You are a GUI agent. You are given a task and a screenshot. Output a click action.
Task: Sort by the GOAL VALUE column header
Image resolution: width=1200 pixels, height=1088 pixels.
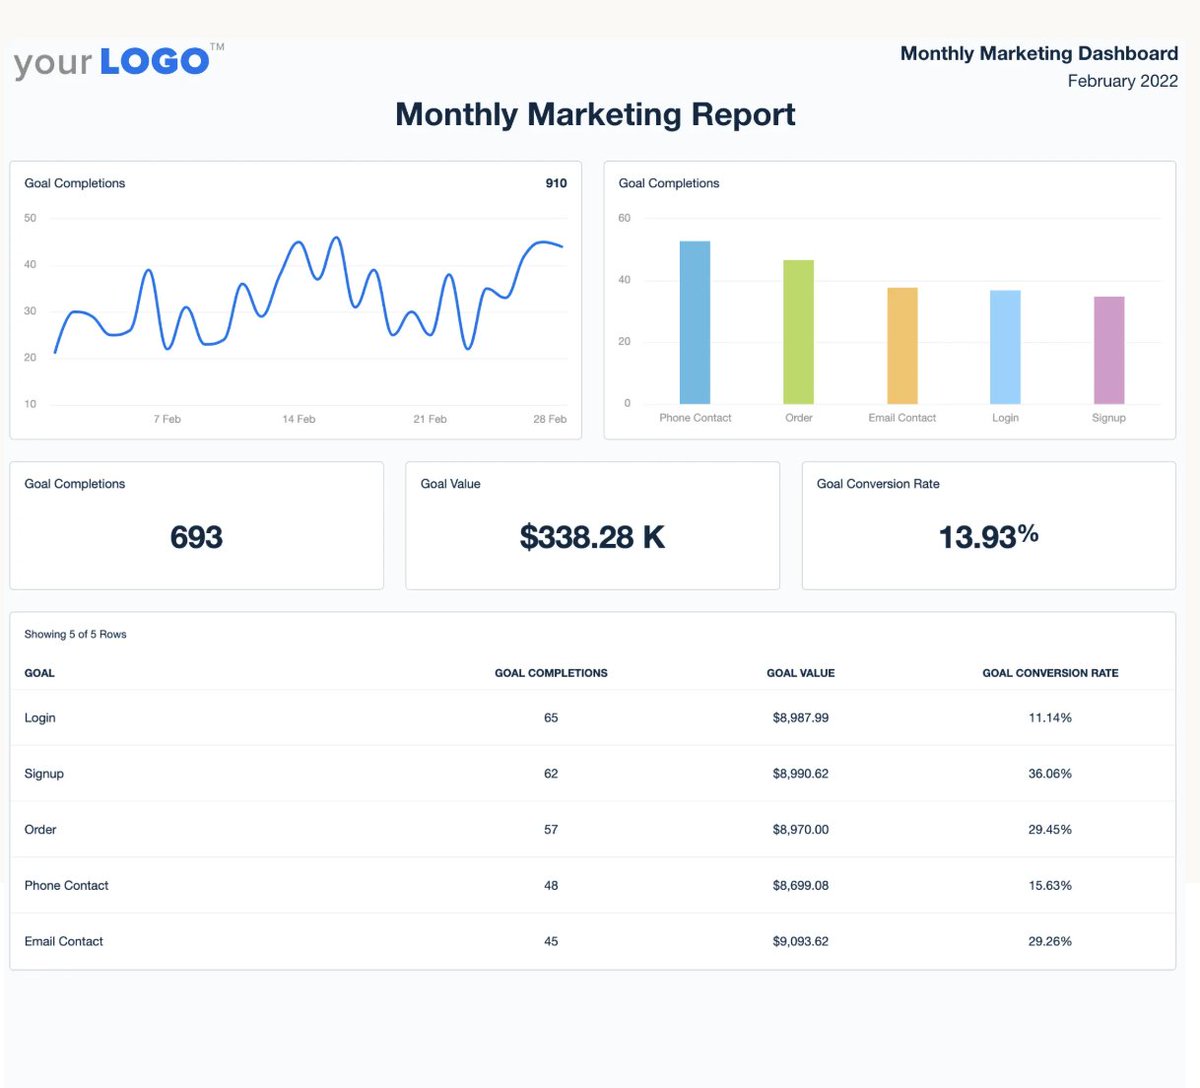point(800,673)
